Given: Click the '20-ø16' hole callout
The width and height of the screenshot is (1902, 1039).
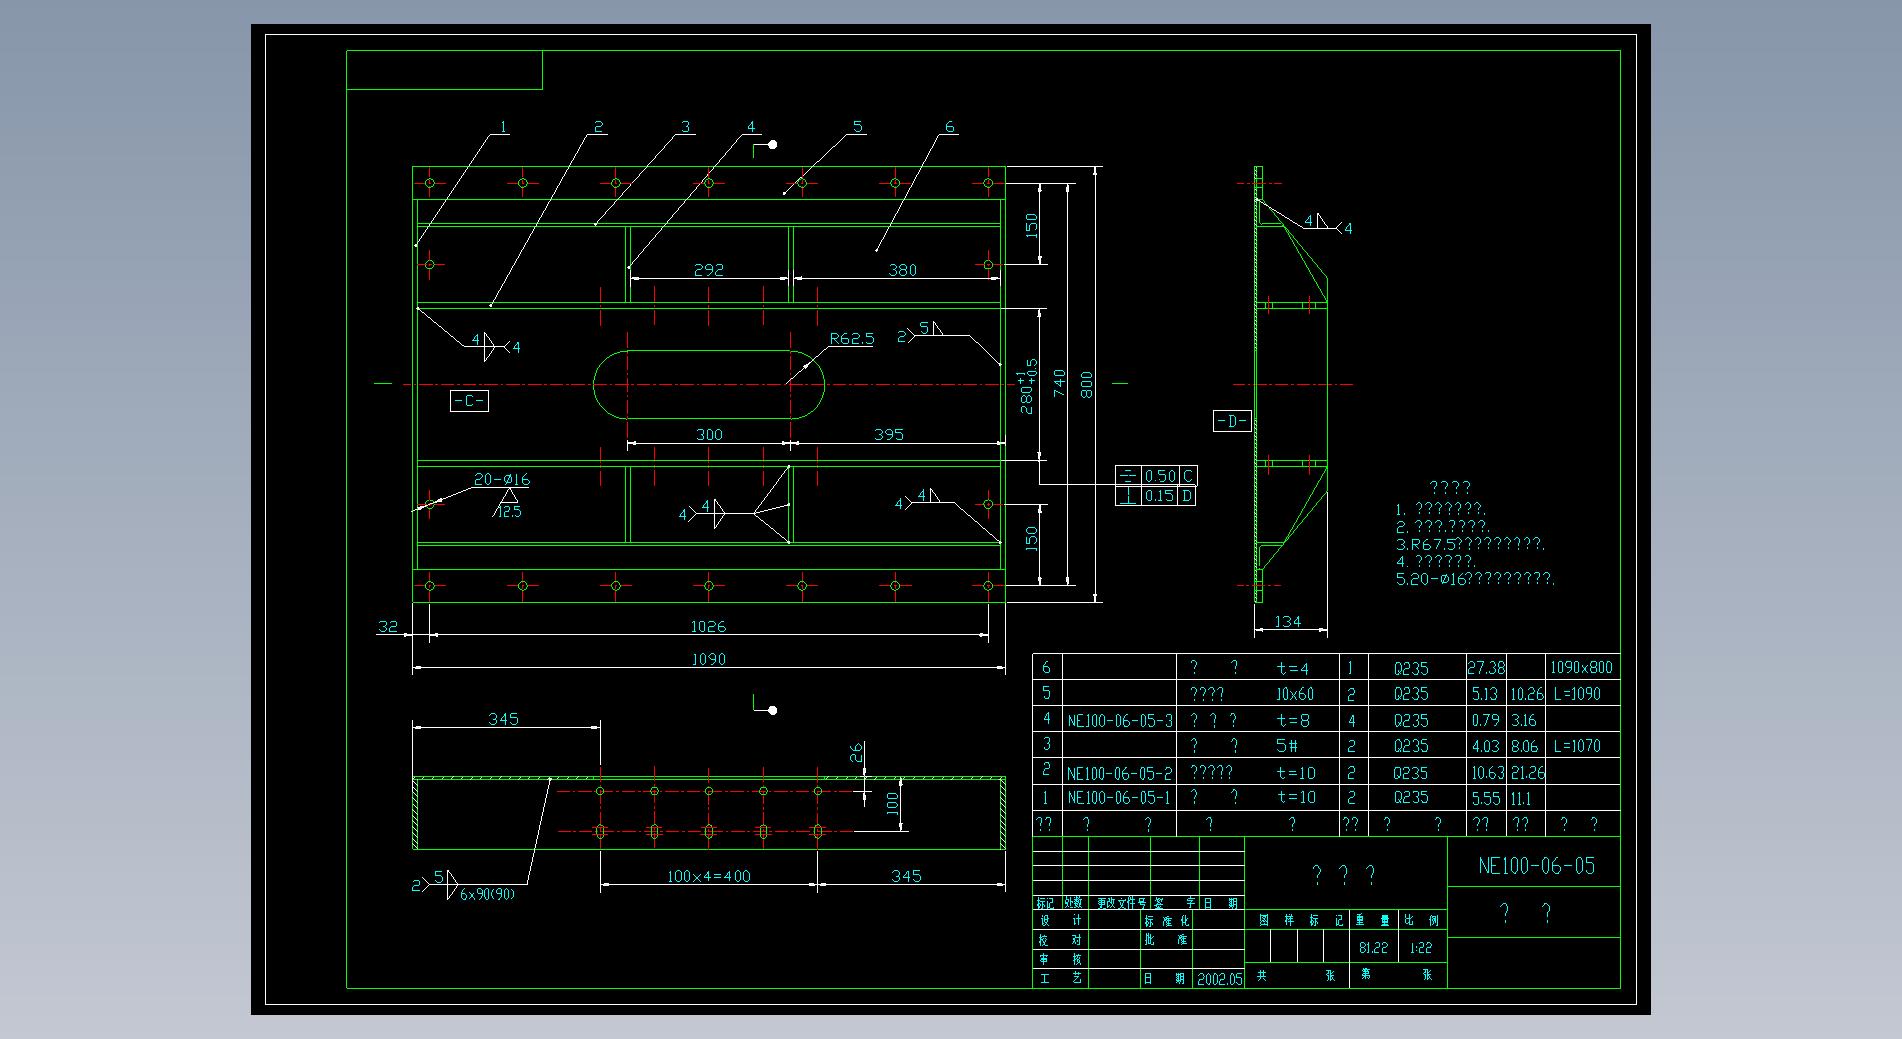Looking at the screenshot, I should (x=502, y=480).
